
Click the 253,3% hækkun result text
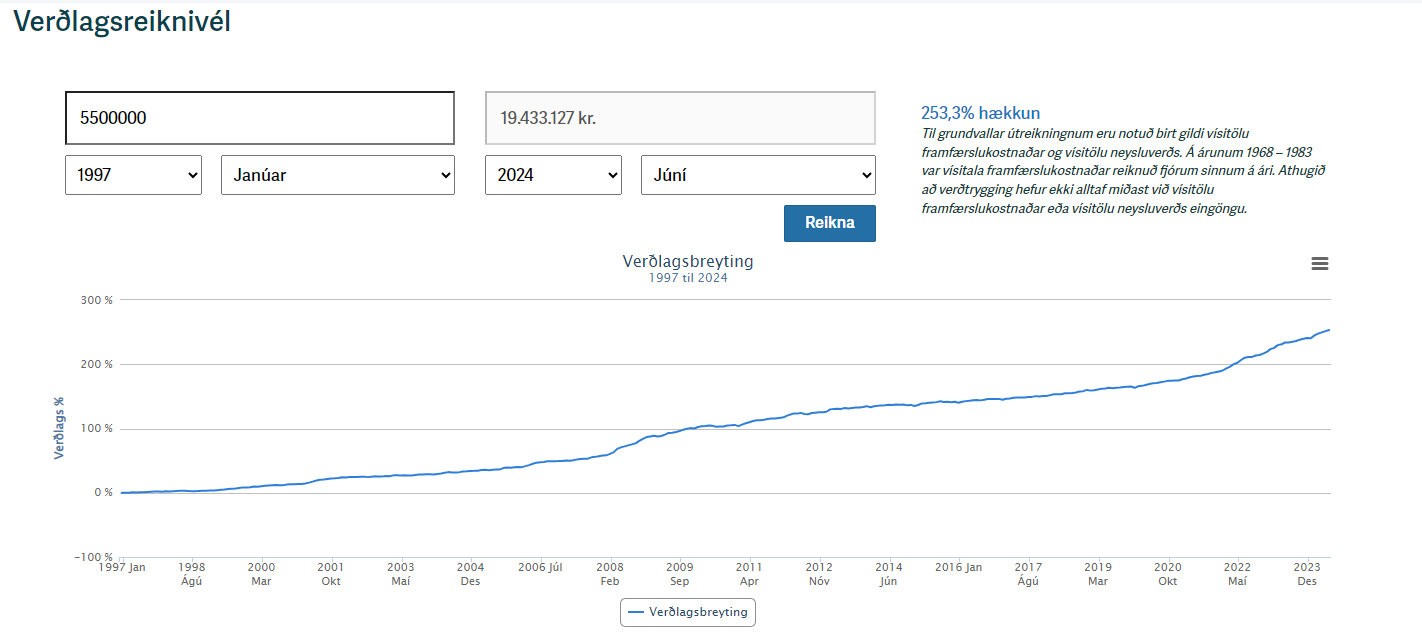980,113
